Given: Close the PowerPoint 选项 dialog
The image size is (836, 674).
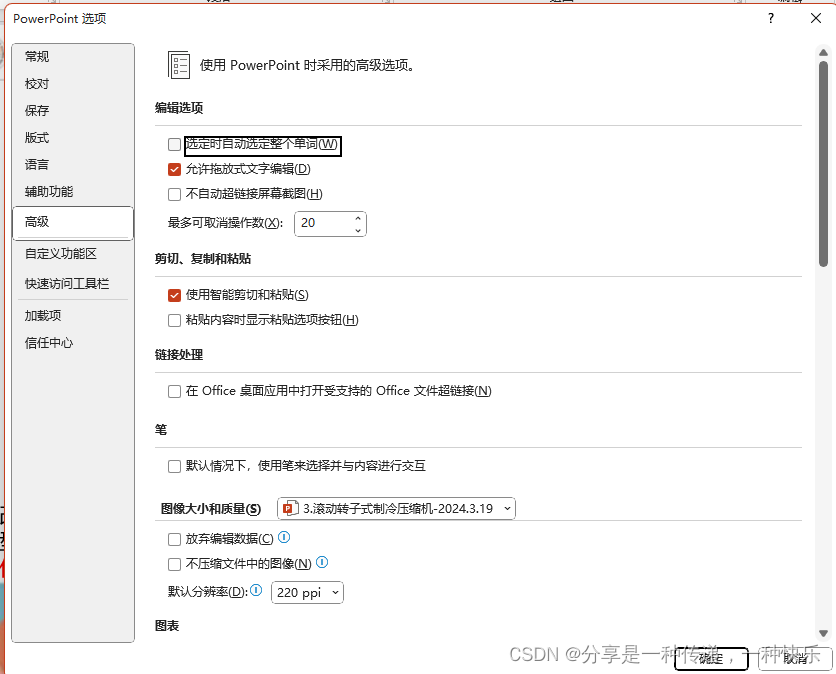Looking at the screenshot, I should (816, 19).
